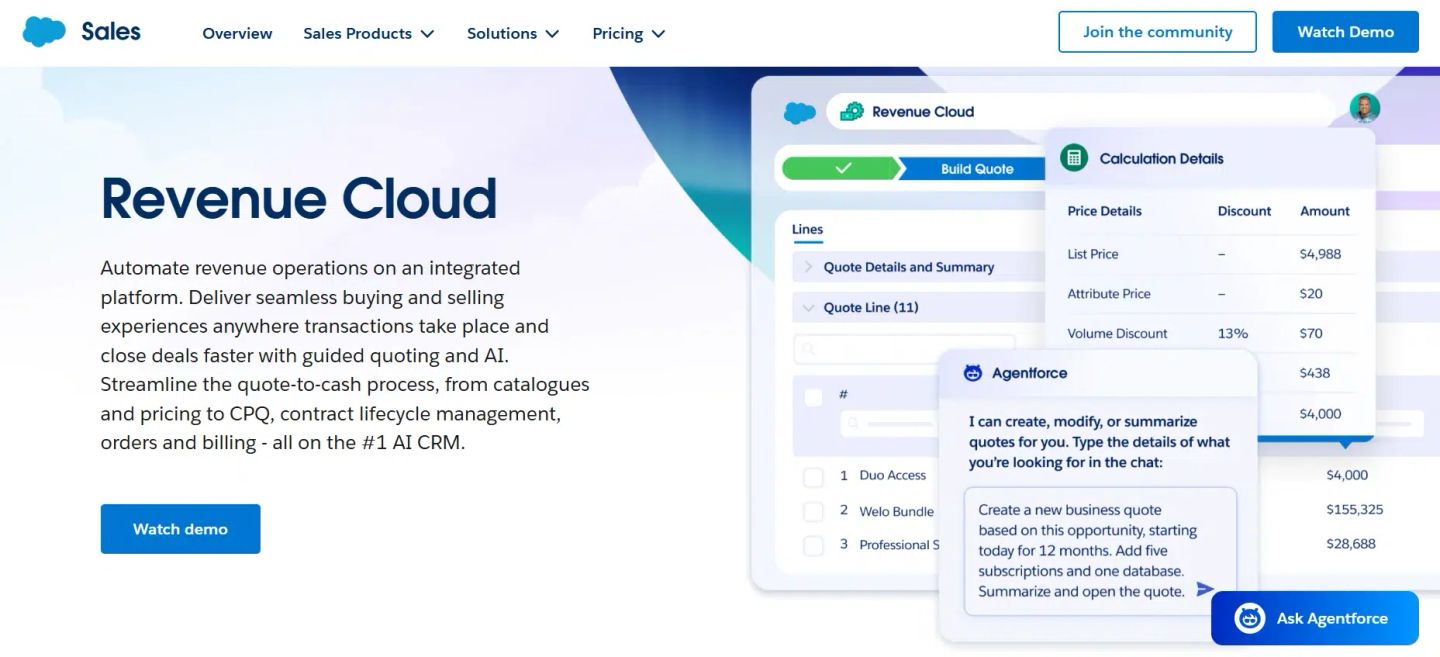Check the Welo Bundle row checkbox

pos(813,512)
